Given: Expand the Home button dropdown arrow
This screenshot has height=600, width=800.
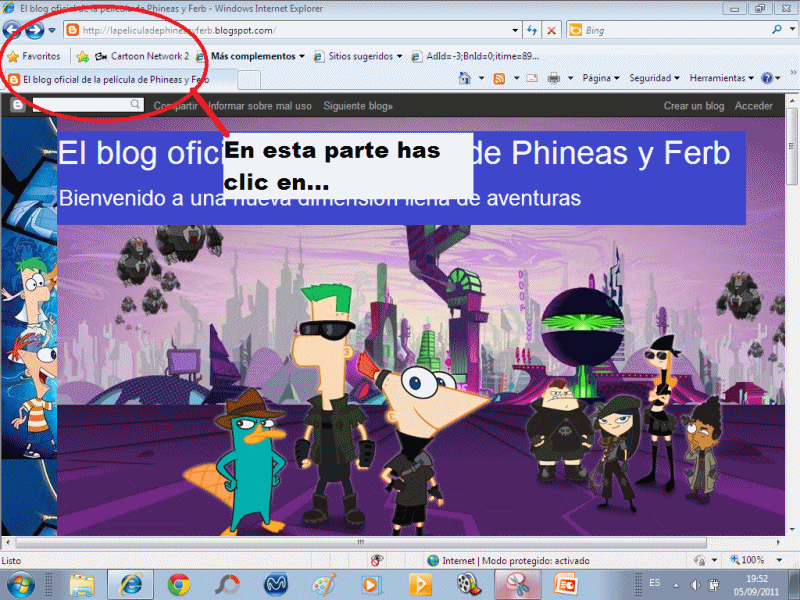Looking at the screenshot, I should pyautogui.click(x=481, y=79).
